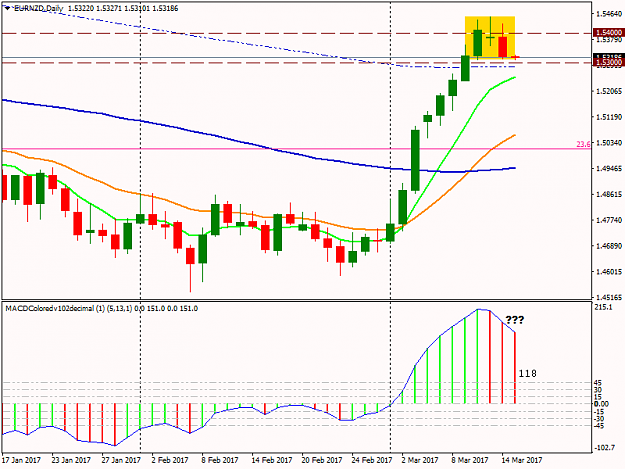The width and height of the screenshot is (625, 469).
Task: Select the pink 23.6 Fibonacci line
Action: (296, 149)
